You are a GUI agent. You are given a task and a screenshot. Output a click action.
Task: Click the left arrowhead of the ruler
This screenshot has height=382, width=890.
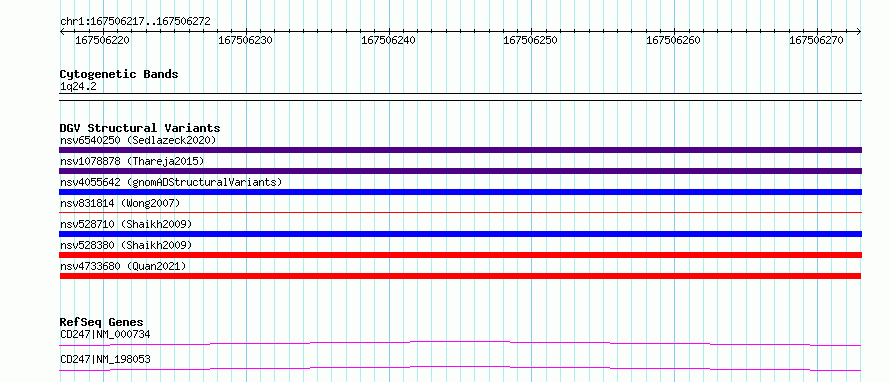(62, 31)
